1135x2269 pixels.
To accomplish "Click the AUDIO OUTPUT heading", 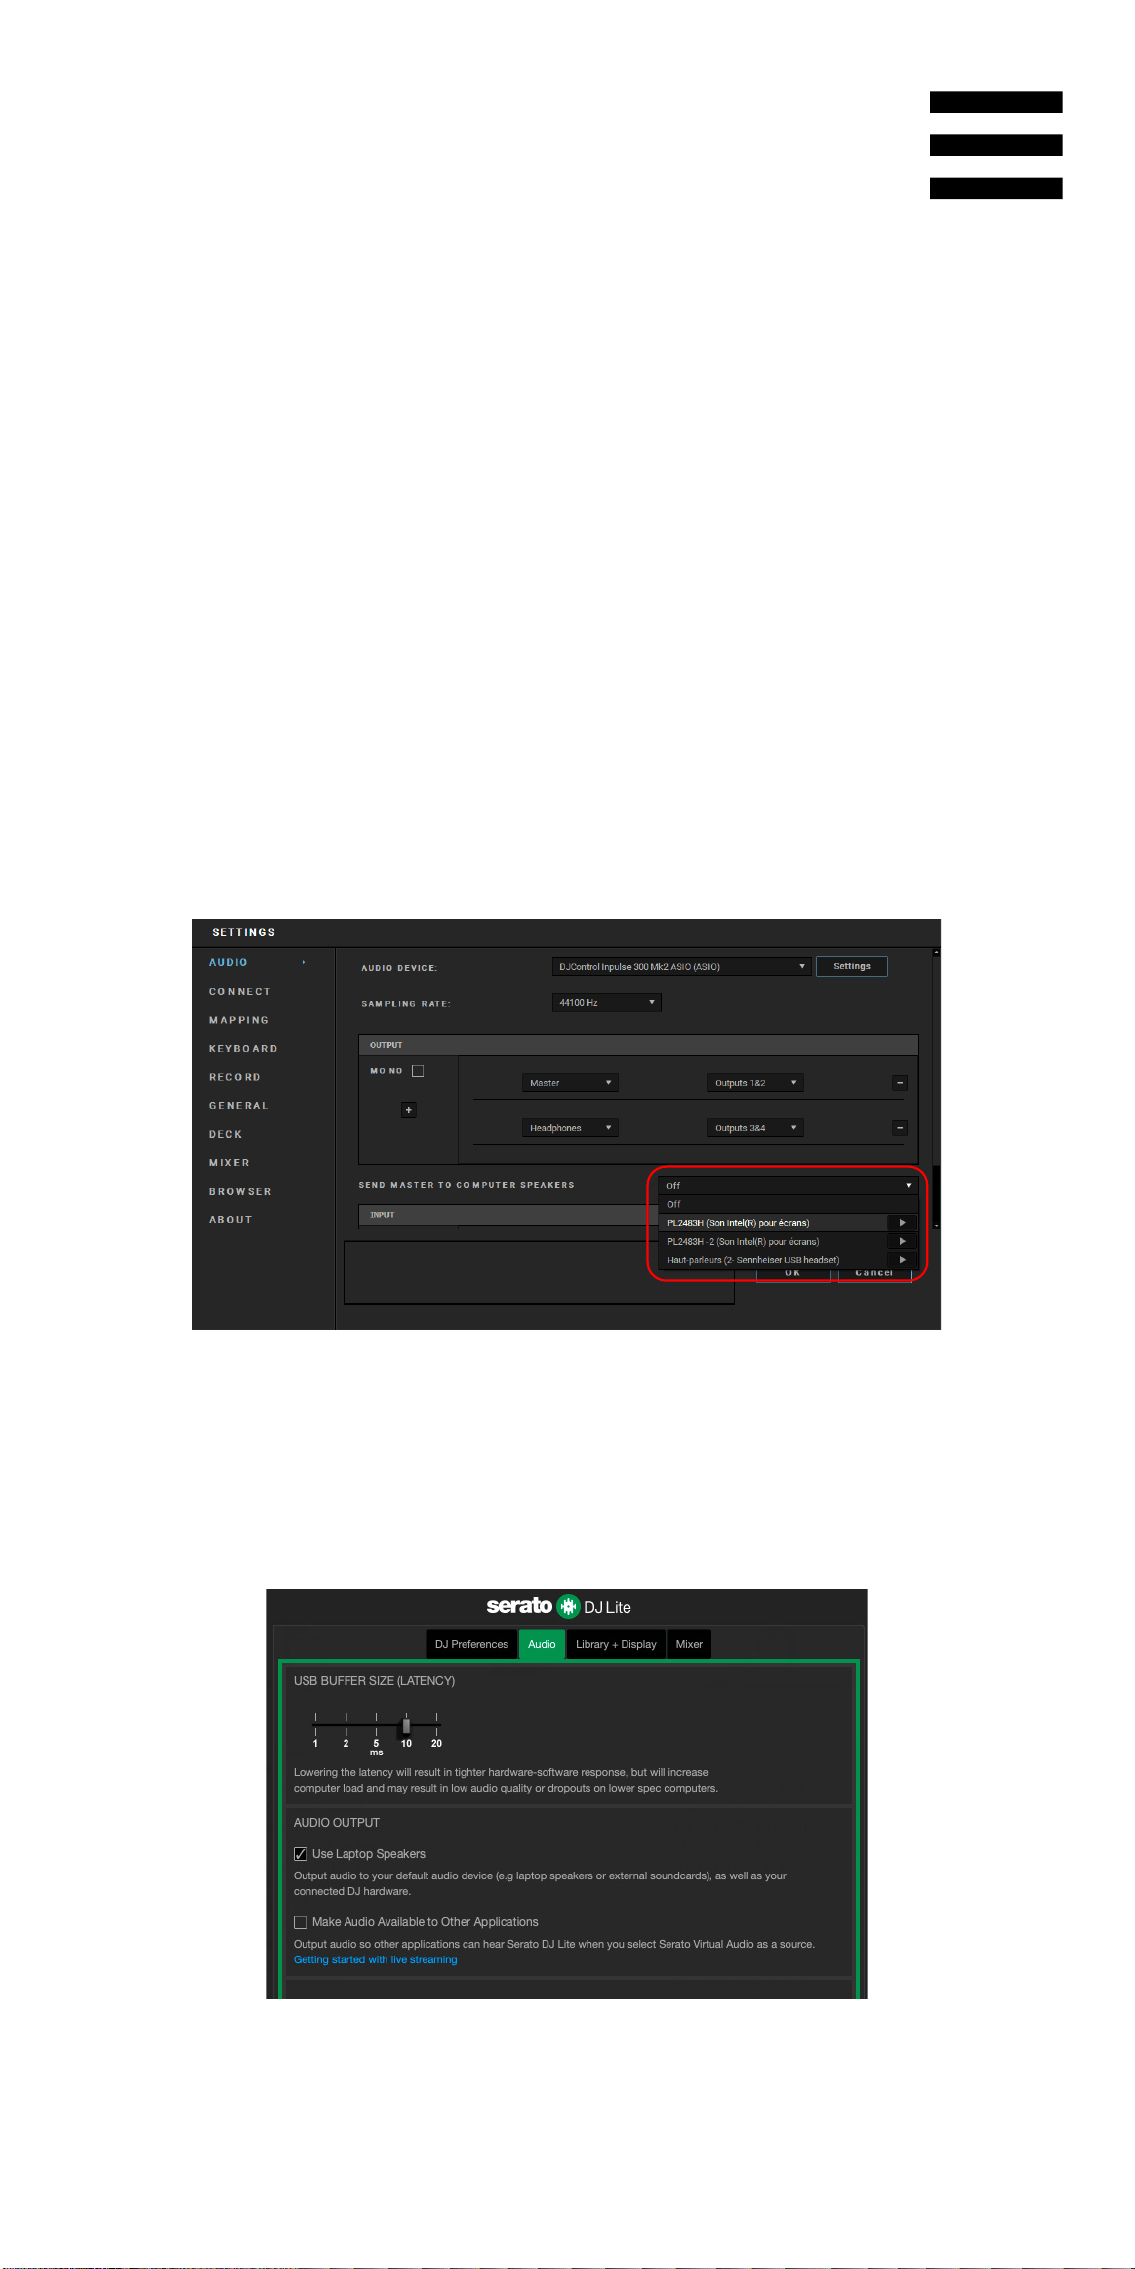I will point(337,1823).
